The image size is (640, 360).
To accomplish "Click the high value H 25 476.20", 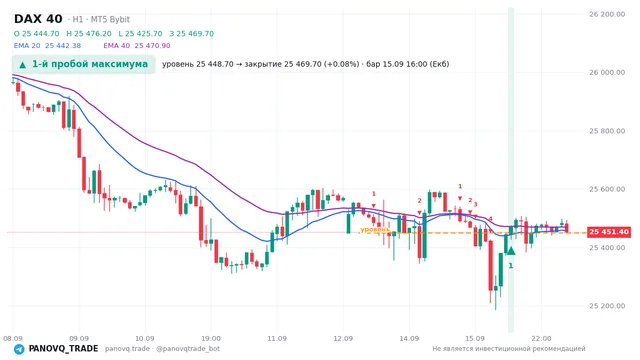I will (89, 33).
